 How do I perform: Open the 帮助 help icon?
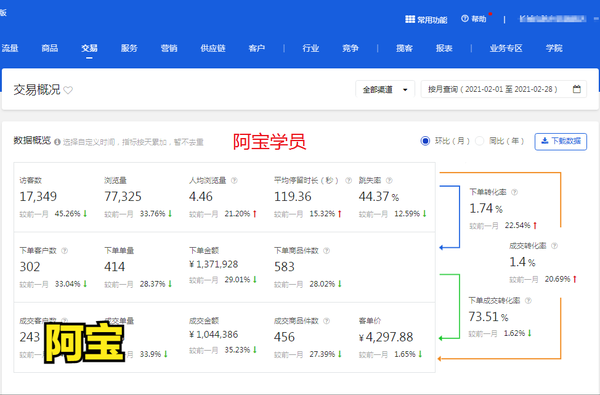[x=465, y=18]
